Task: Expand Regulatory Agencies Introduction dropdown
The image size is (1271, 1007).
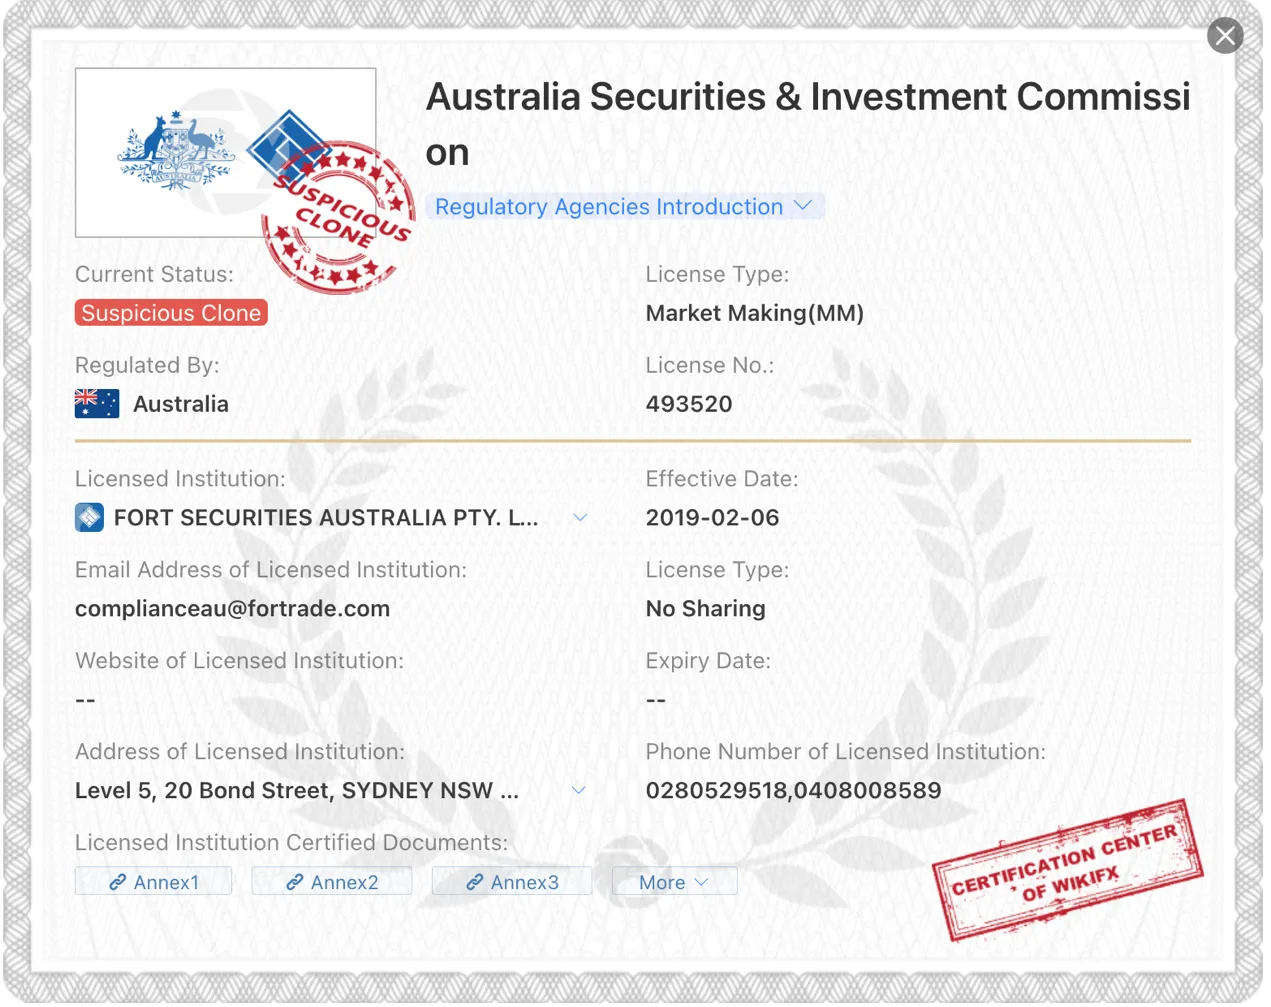Action: pos(625,207)
